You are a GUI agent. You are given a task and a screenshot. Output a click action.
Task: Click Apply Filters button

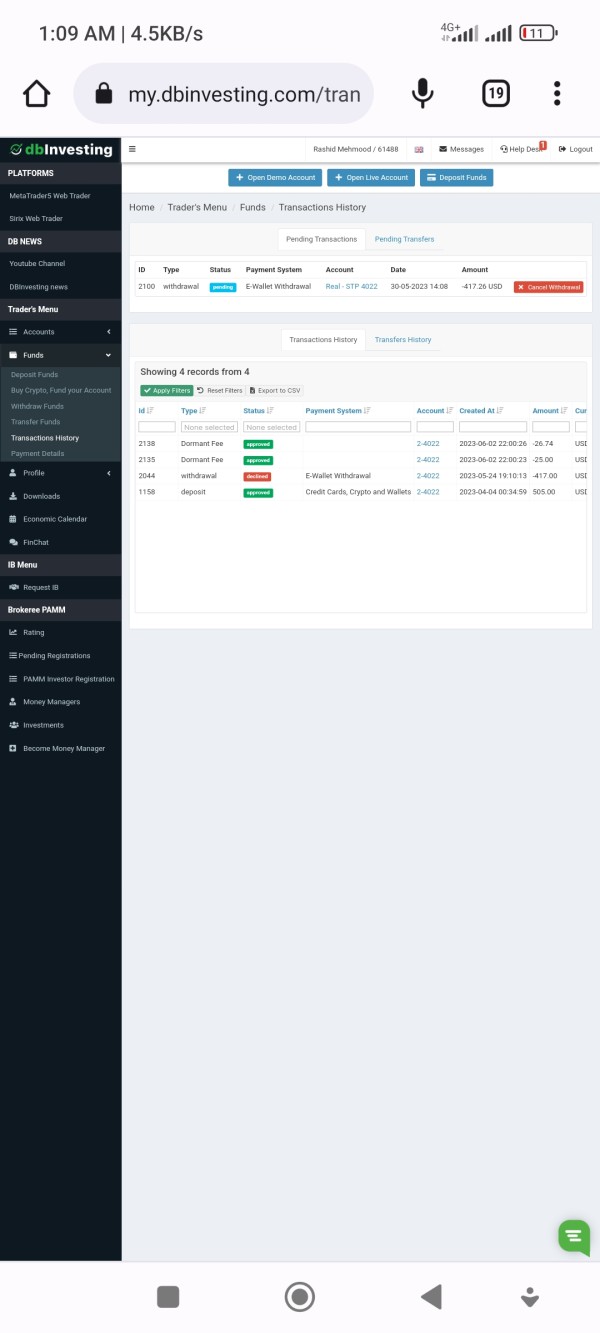(167, 390)
